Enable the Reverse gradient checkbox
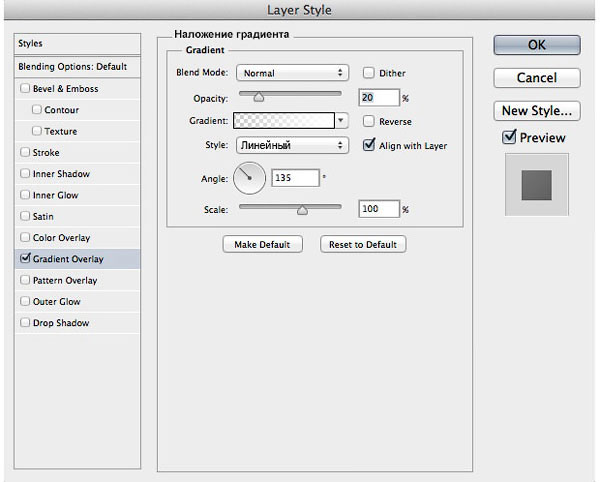 pyautogui.click(x=368, y=121)
